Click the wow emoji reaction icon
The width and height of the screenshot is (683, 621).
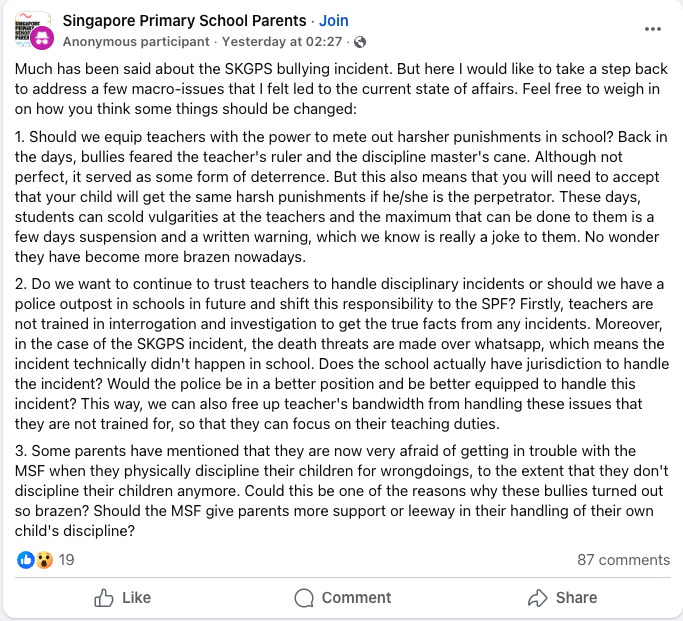pyautogui.click(x=43, y=560)
